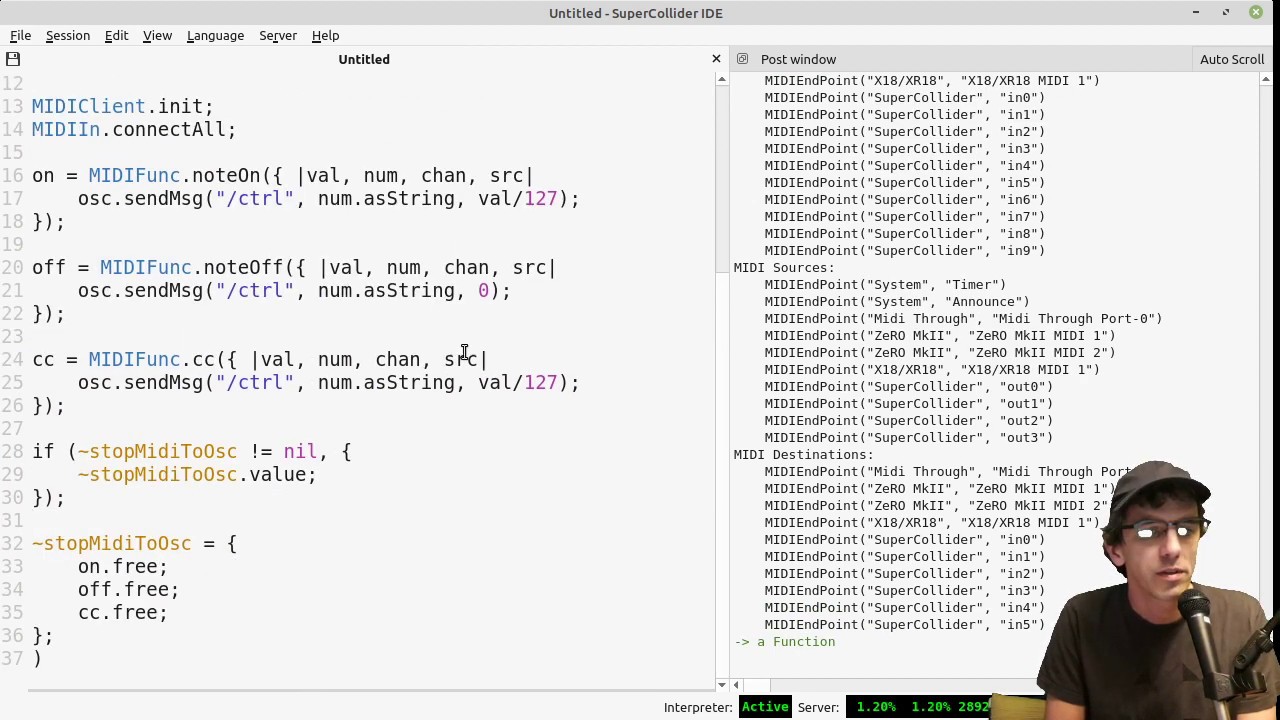Click the MIDIEndPoint SuperCollider 'in9' line

[x=905, y=250]
